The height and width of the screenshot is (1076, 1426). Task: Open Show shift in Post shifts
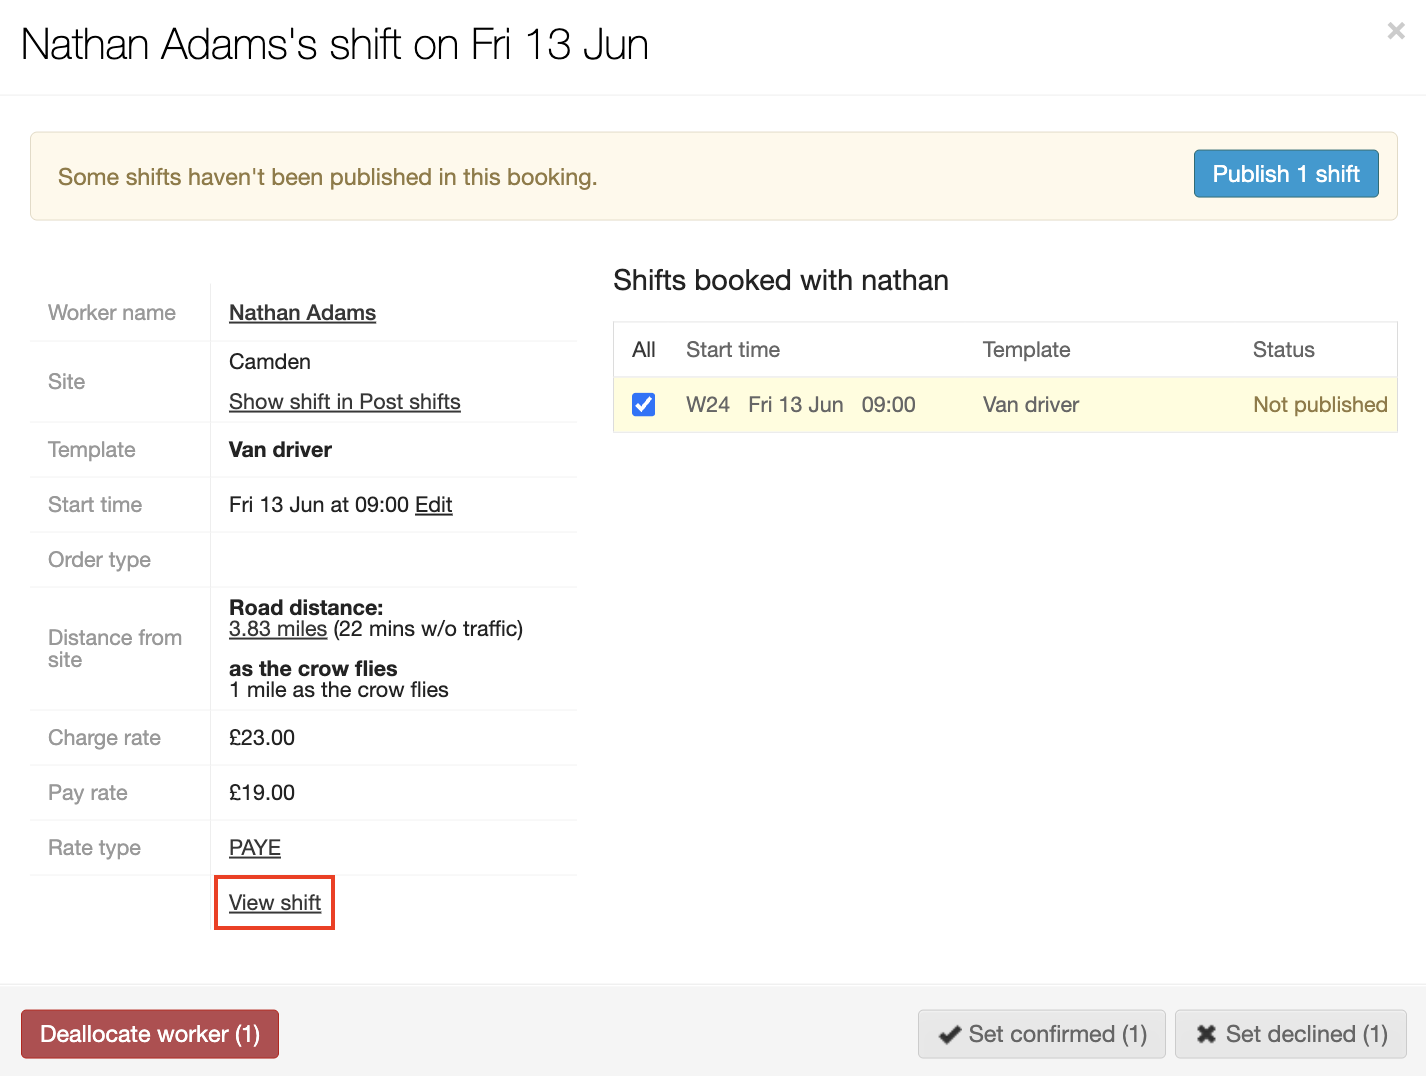click(x=344, y=402)
